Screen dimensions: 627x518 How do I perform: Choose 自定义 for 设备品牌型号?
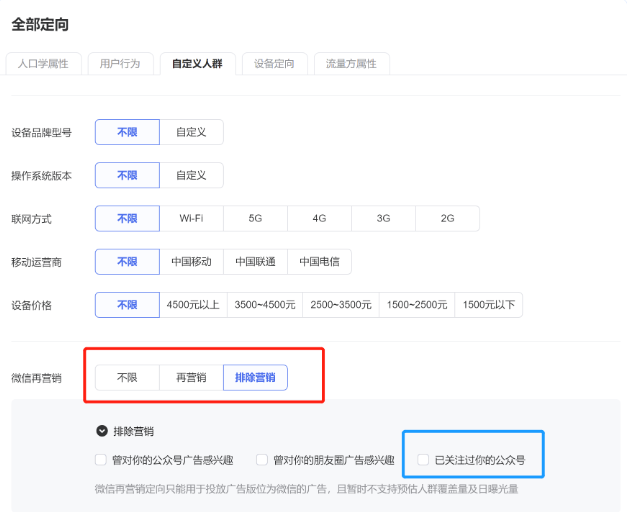[x=191, y=132]
